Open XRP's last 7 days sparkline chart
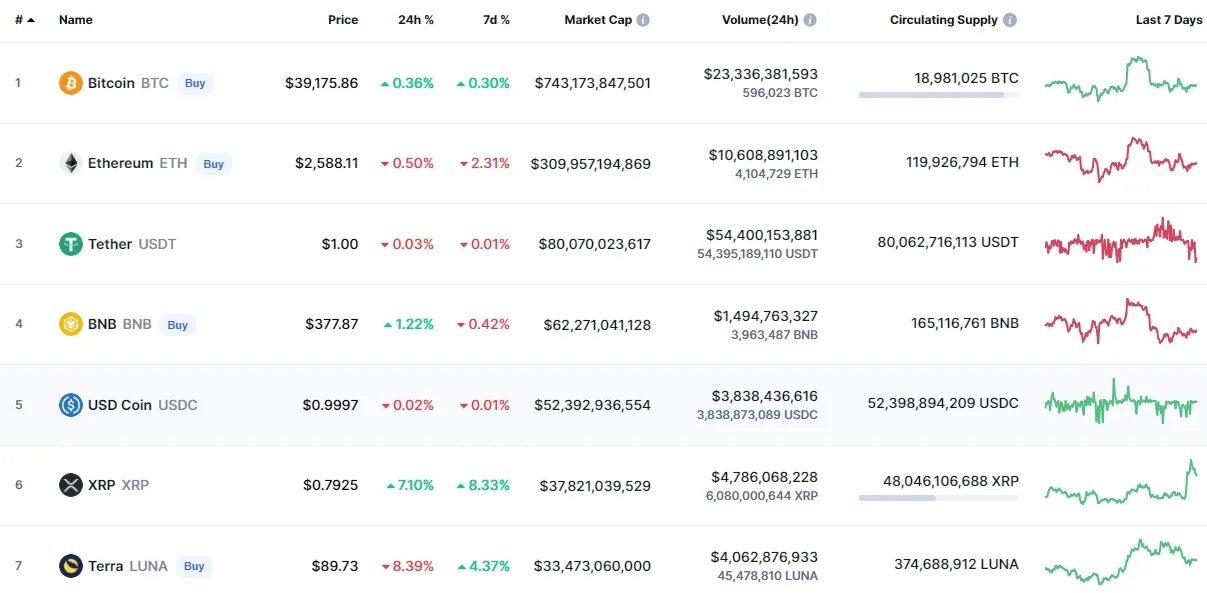Screen dimensions: 1207x593 1121,482
